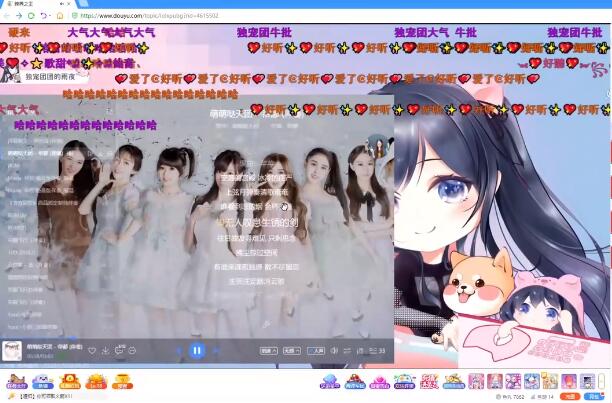Click the streamer name badge at left

[44, 76]
